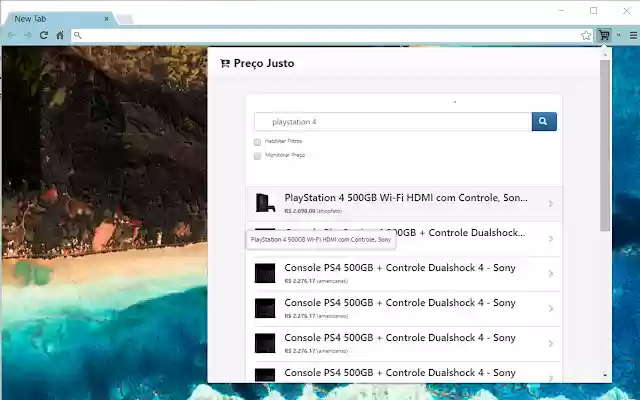The image size is (640, 400).
Task: Expand chevron on the Controle Dualshock... row
Action: click(551, 238)
